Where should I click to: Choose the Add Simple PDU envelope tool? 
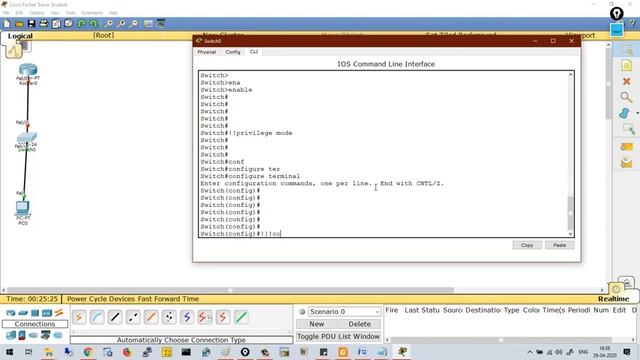coord(627,147)
